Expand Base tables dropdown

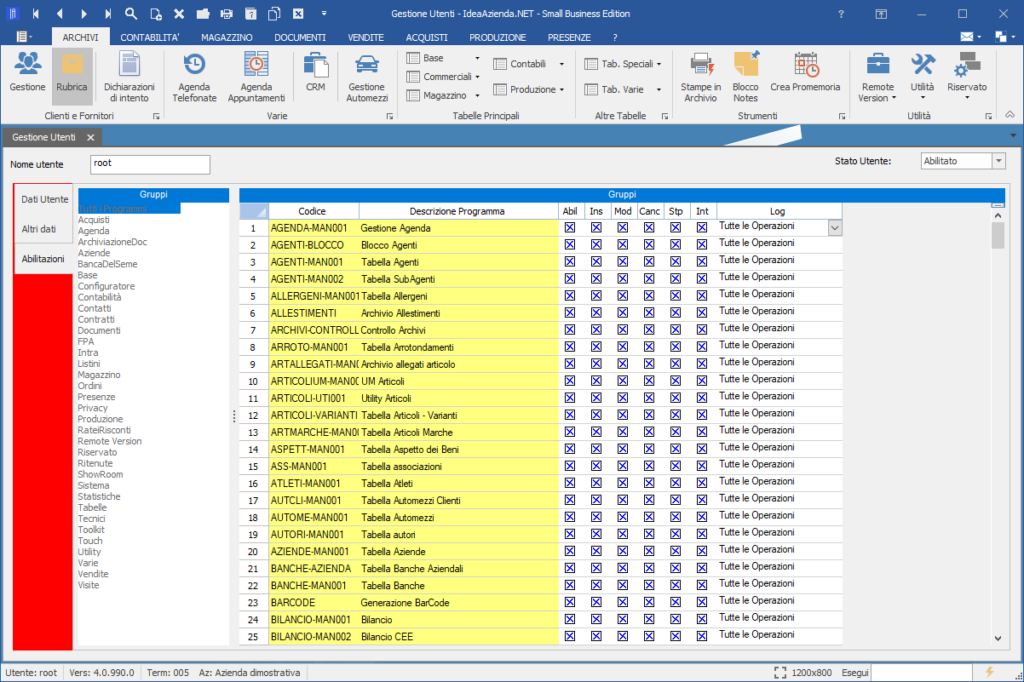[x=477, y=58]
